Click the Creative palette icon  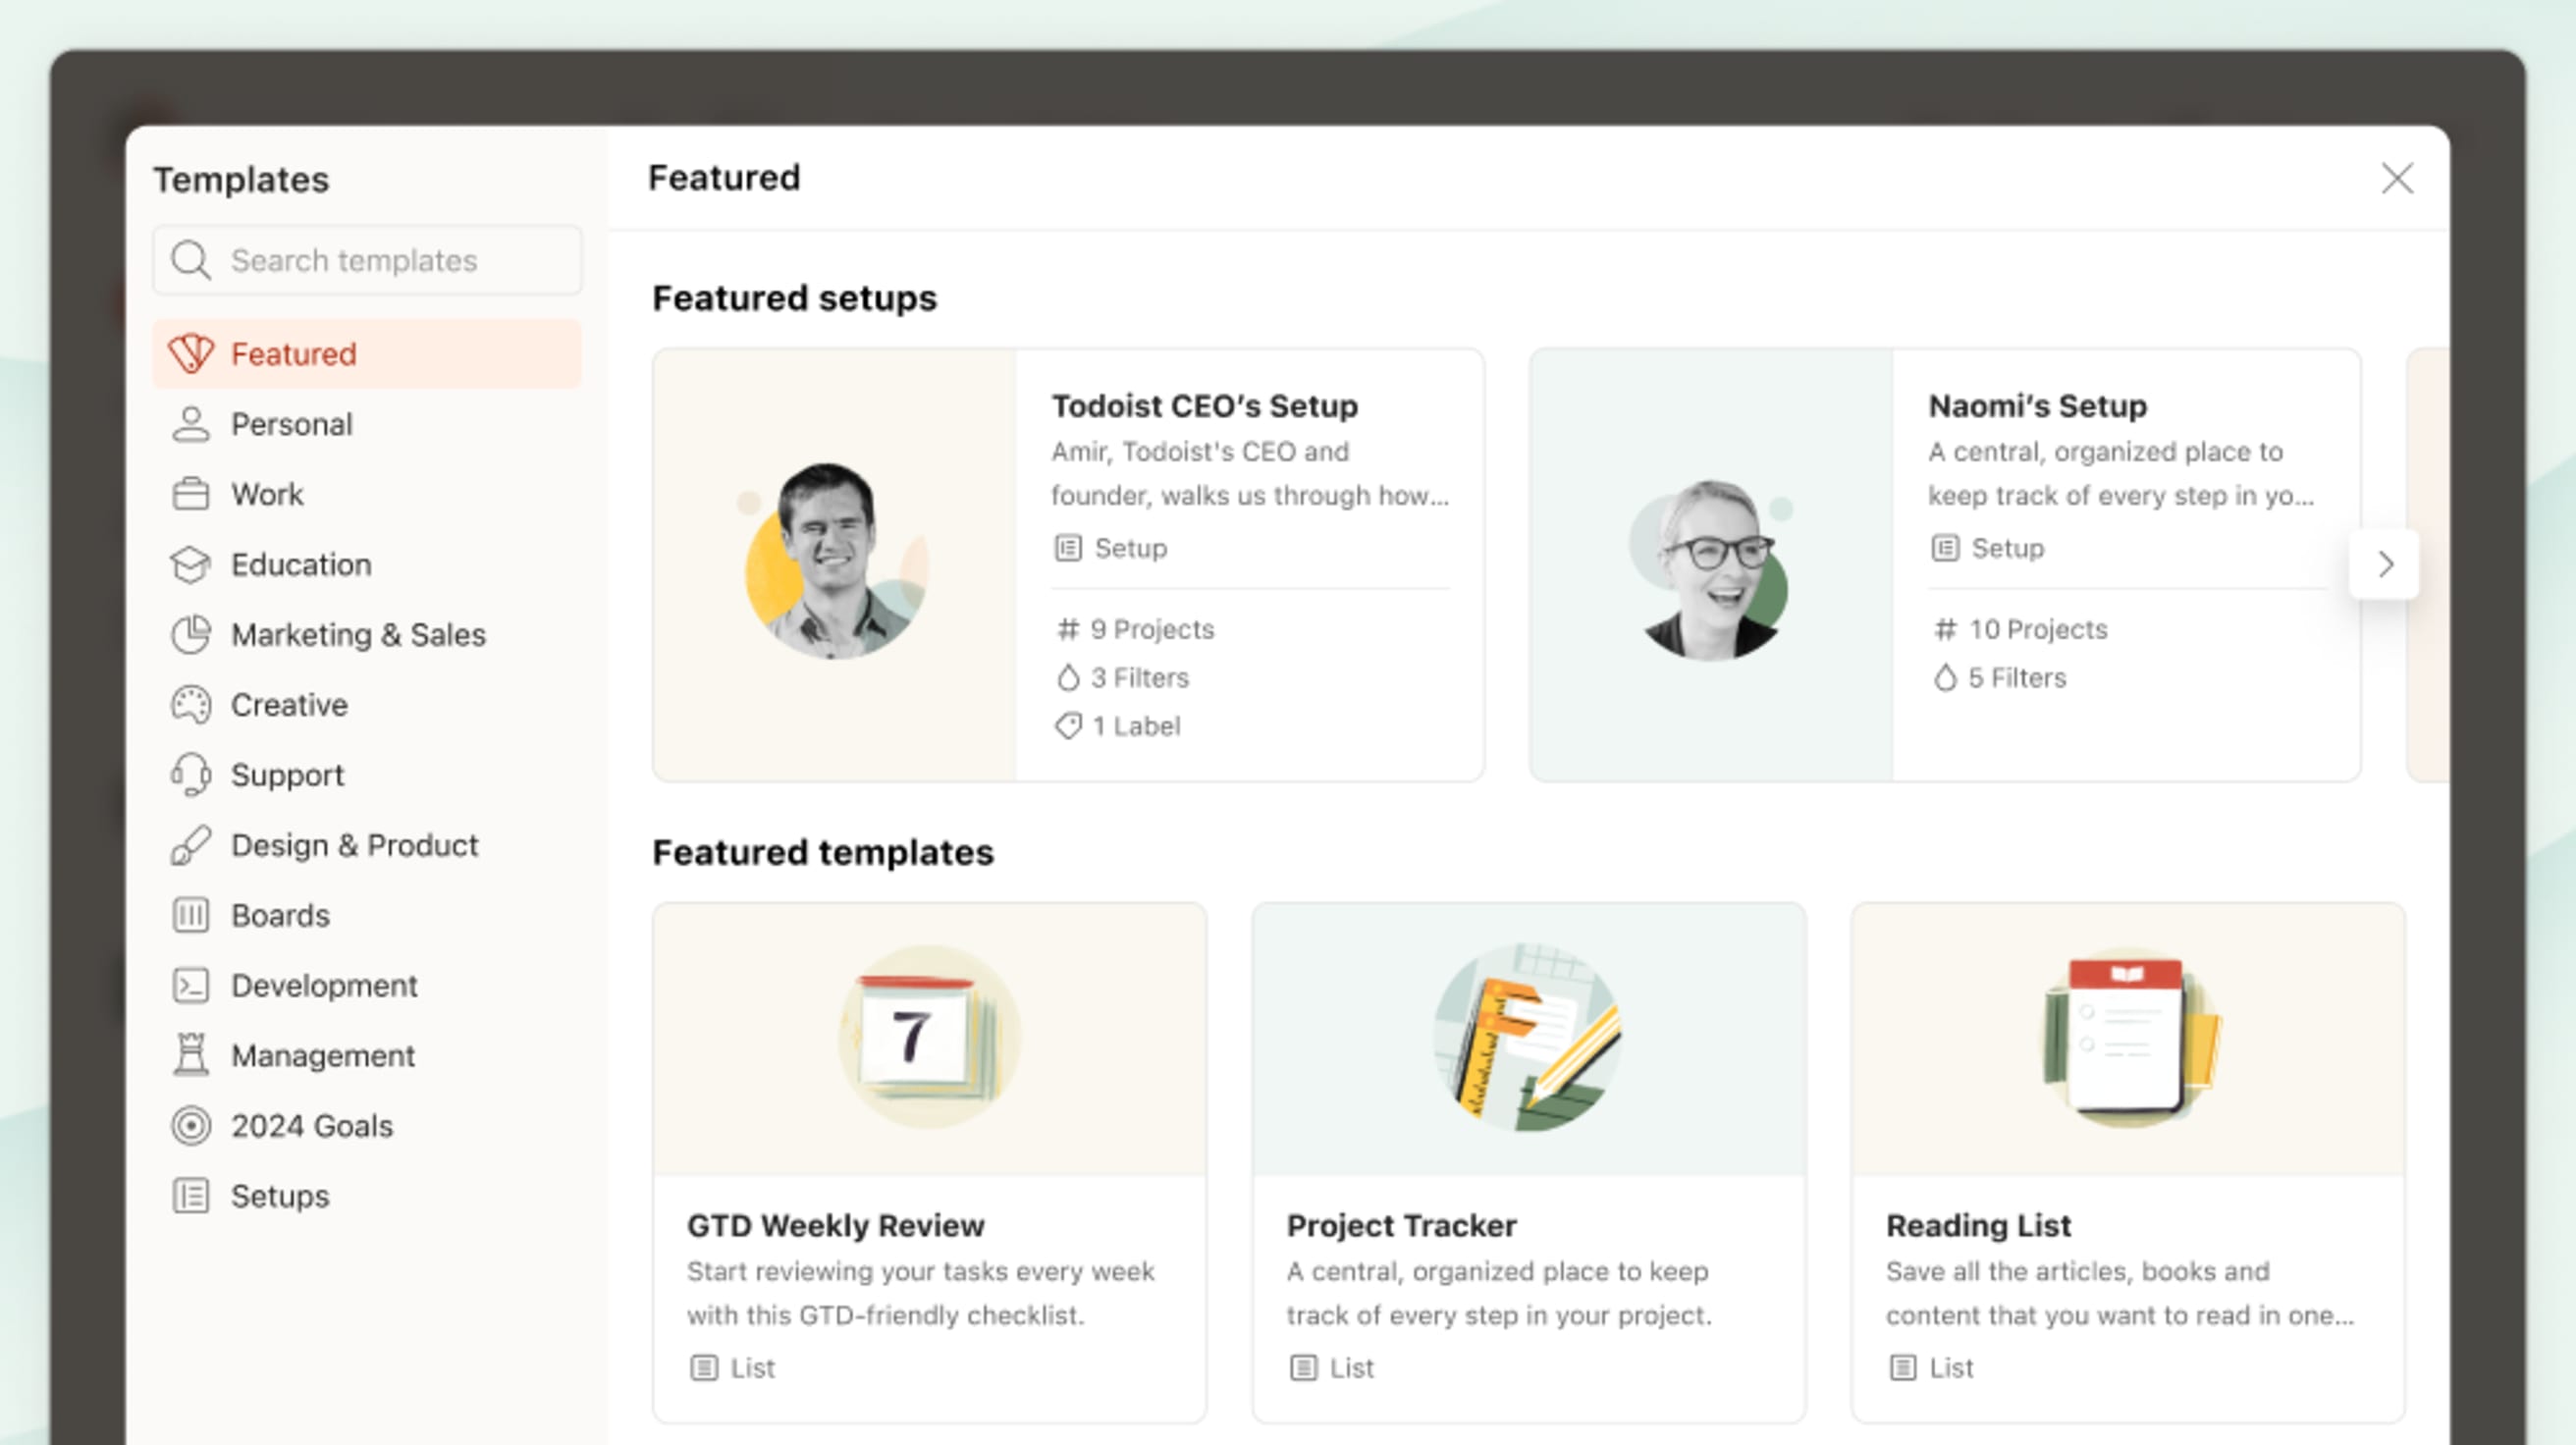point(191,704)
